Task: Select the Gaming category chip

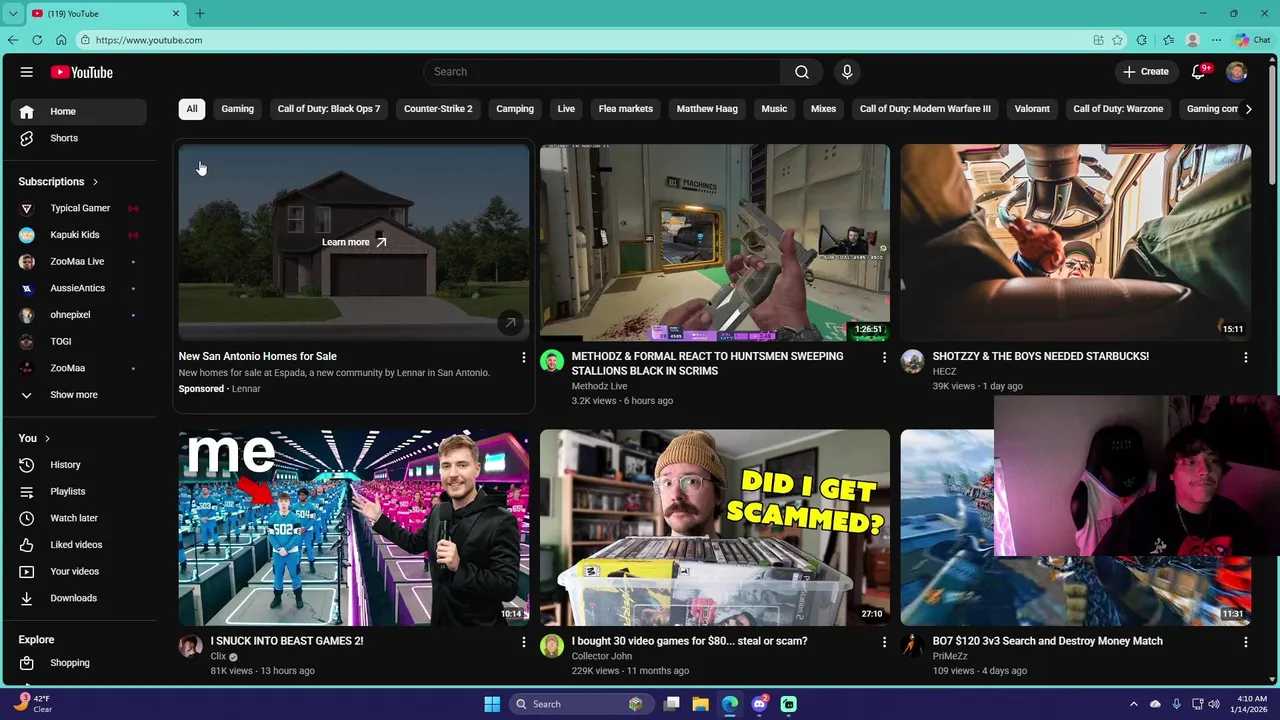Action: click(237, 109)
